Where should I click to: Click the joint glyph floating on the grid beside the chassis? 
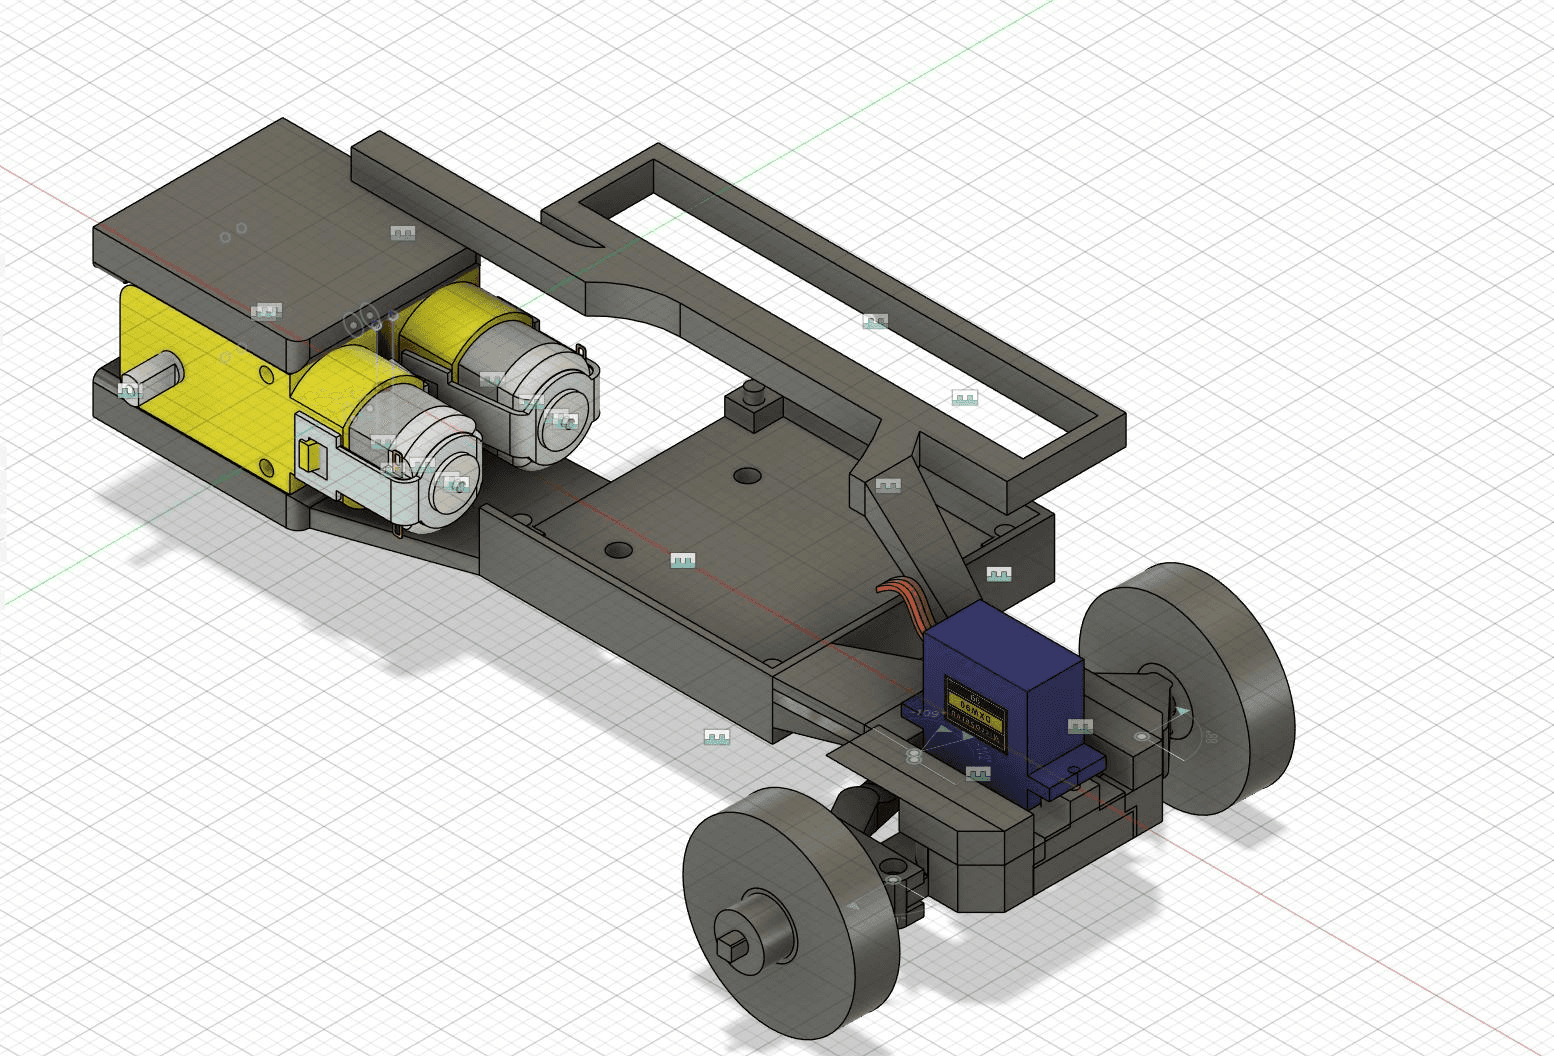[717, 738]
